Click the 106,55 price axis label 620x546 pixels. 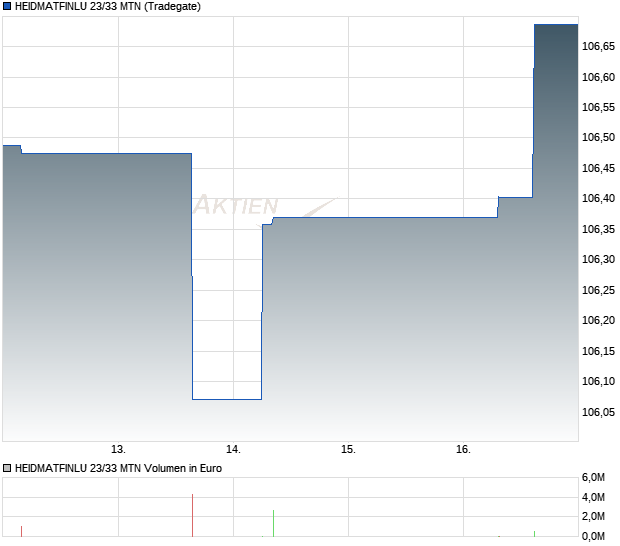[x=598, y=108]
